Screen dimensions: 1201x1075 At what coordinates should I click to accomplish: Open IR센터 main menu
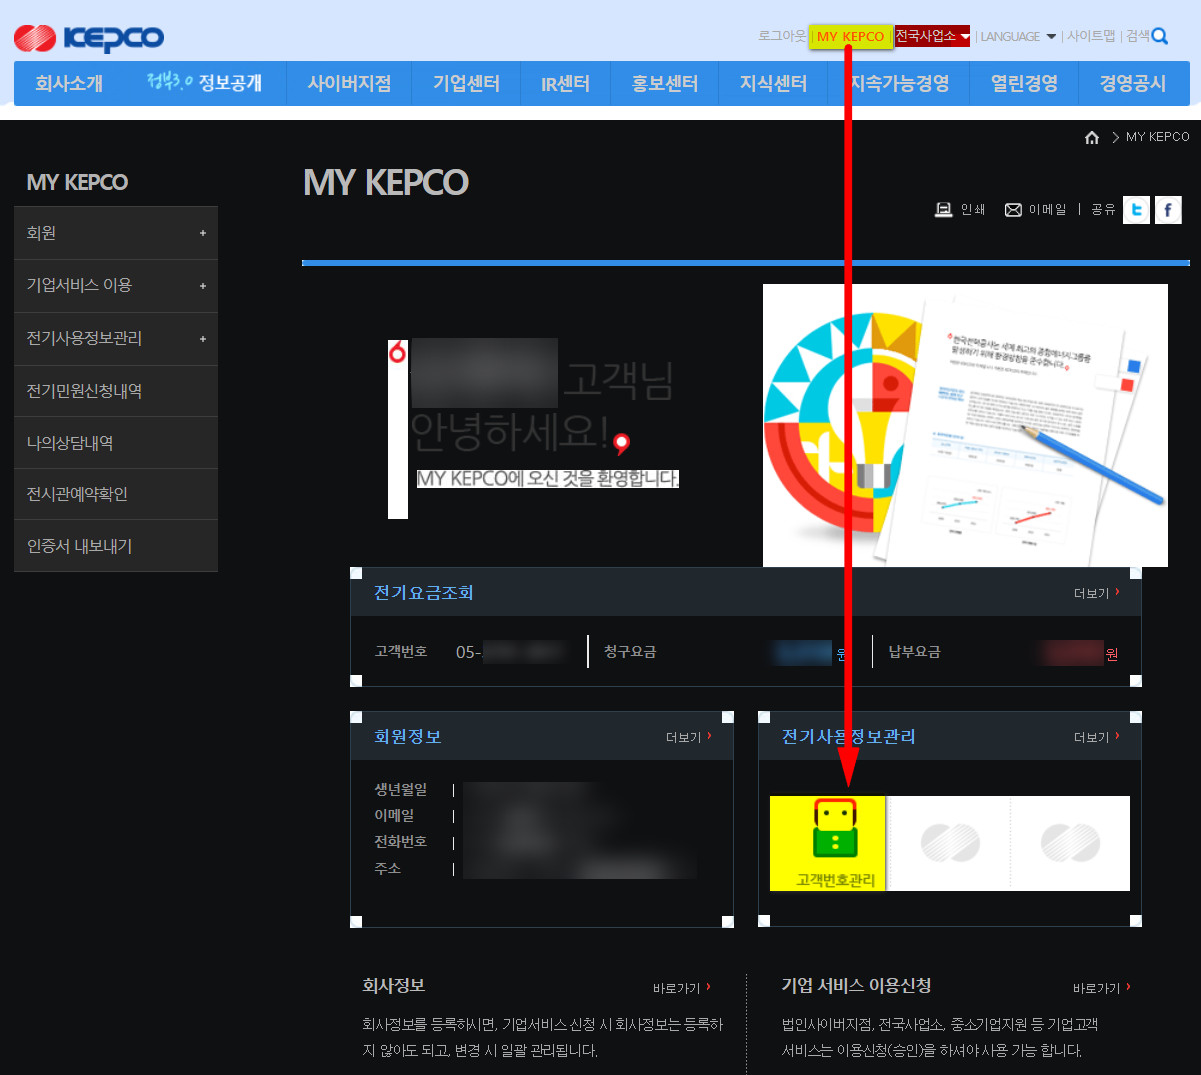[x=565, y=84]
